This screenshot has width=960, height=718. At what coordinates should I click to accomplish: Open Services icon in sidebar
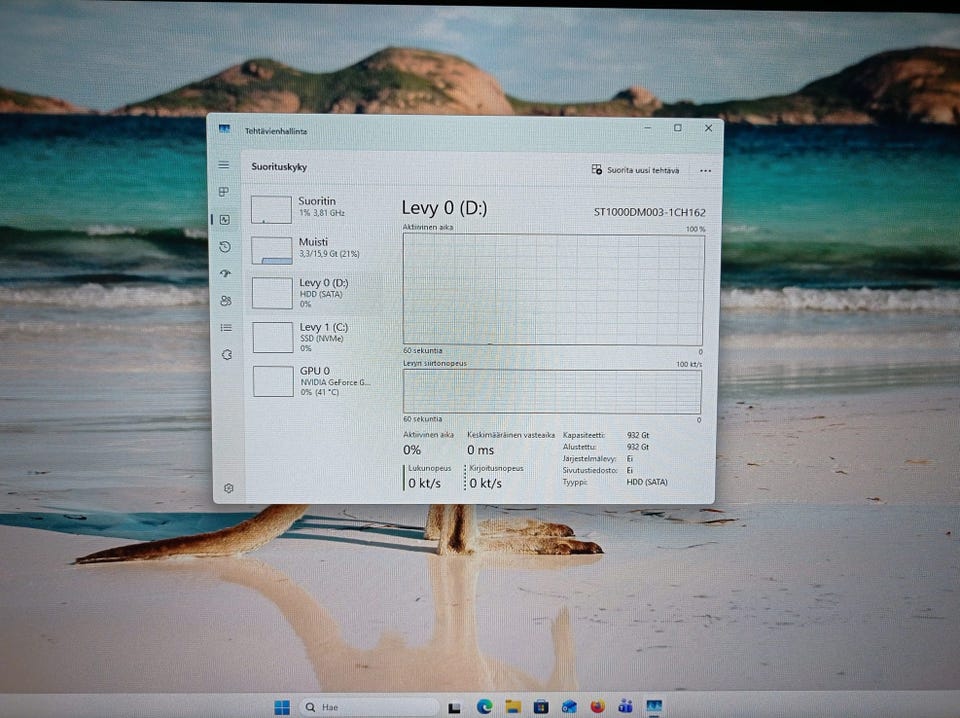click(227, 354)
